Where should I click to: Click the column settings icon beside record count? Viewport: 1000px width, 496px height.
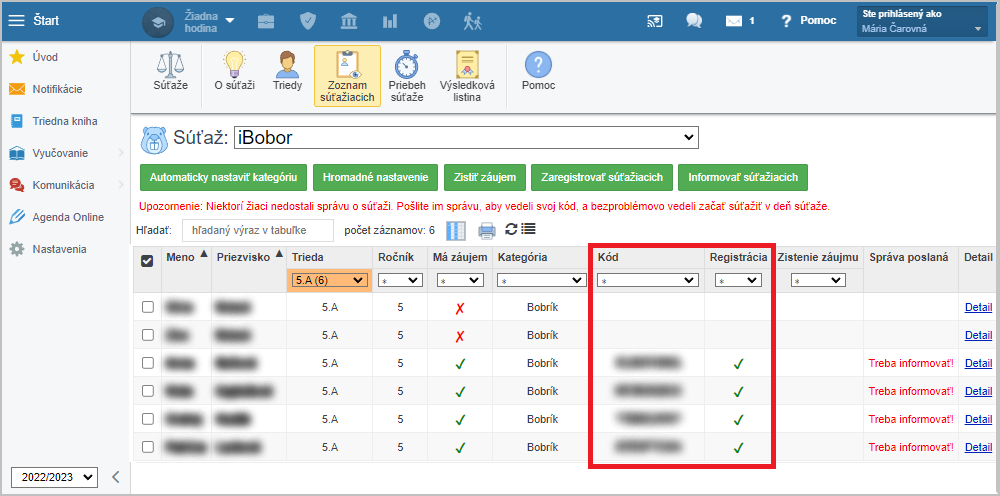tap(456, 231)
